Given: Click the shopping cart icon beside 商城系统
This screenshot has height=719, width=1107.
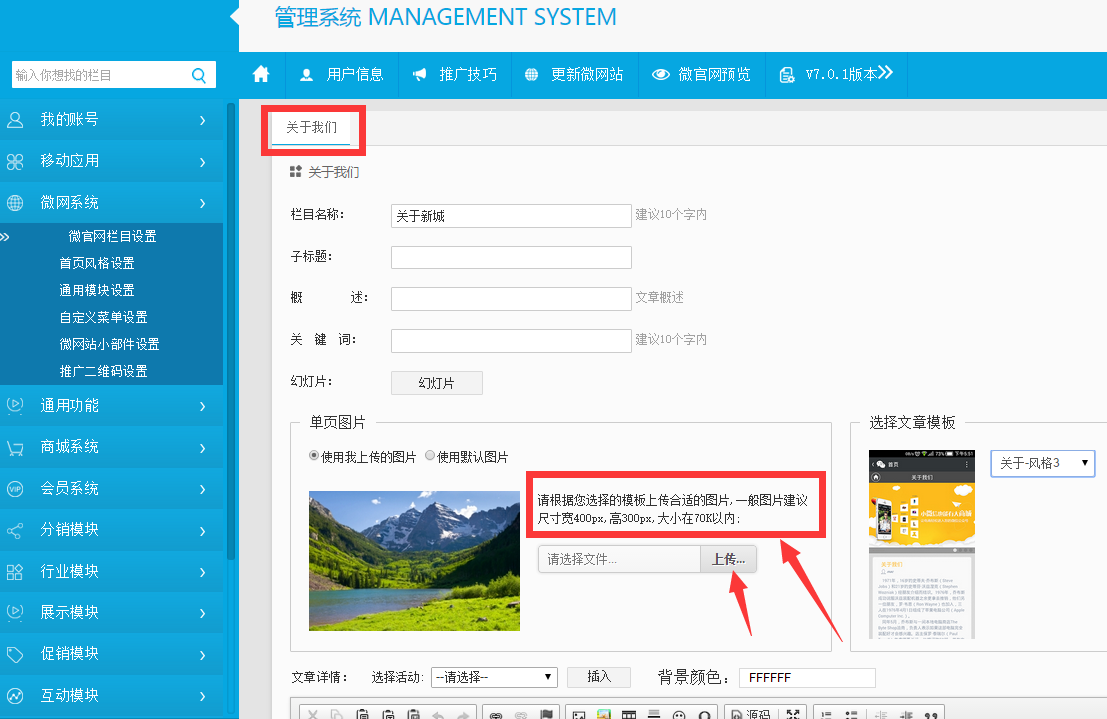Looking at the screenshot, I should [15, 447].
